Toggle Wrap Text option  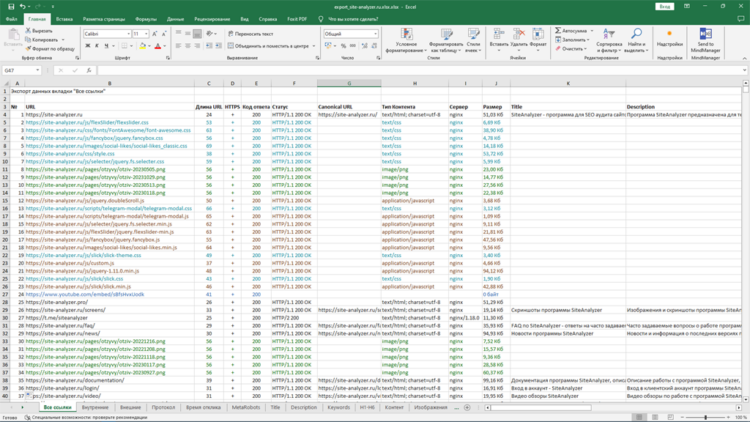click(250, 34)
